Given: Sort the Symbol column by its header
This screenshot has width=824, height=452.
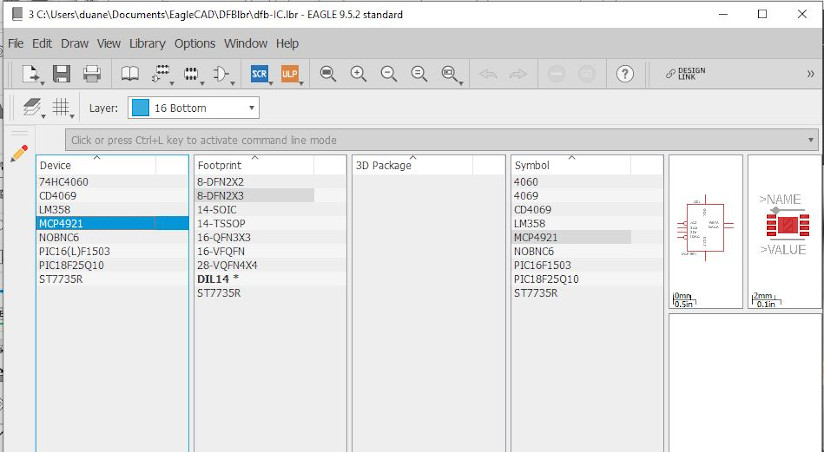Looking at the screenshot, I should (571, 165).
